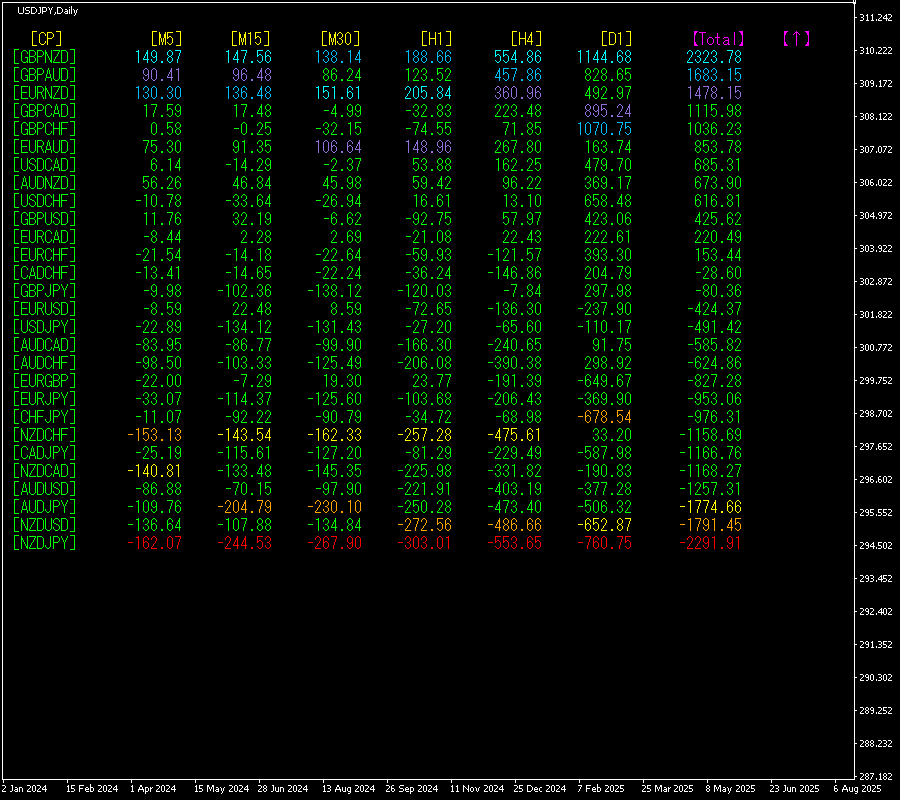Image resolution: width=900 pixels, height=800 pixels.
Task: Select the [AUDCHF] pair label
Action: click(45, 363)
